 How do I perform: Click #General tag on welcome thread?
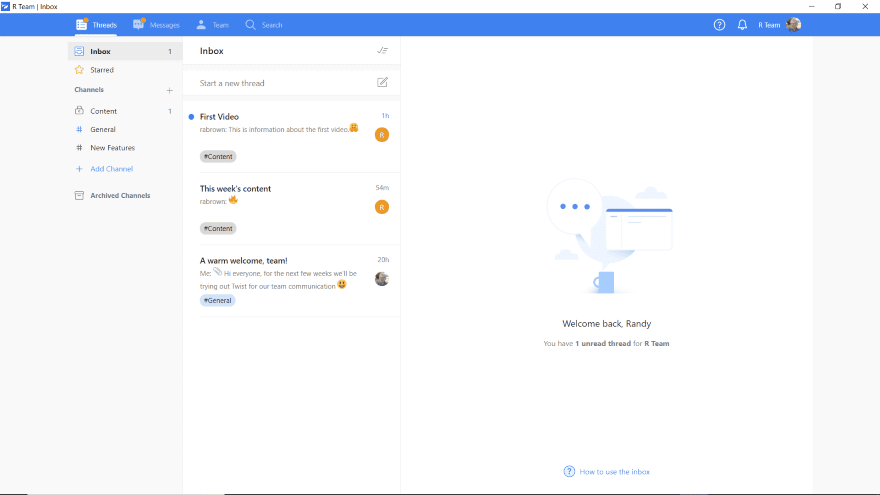tap(217, 300)
